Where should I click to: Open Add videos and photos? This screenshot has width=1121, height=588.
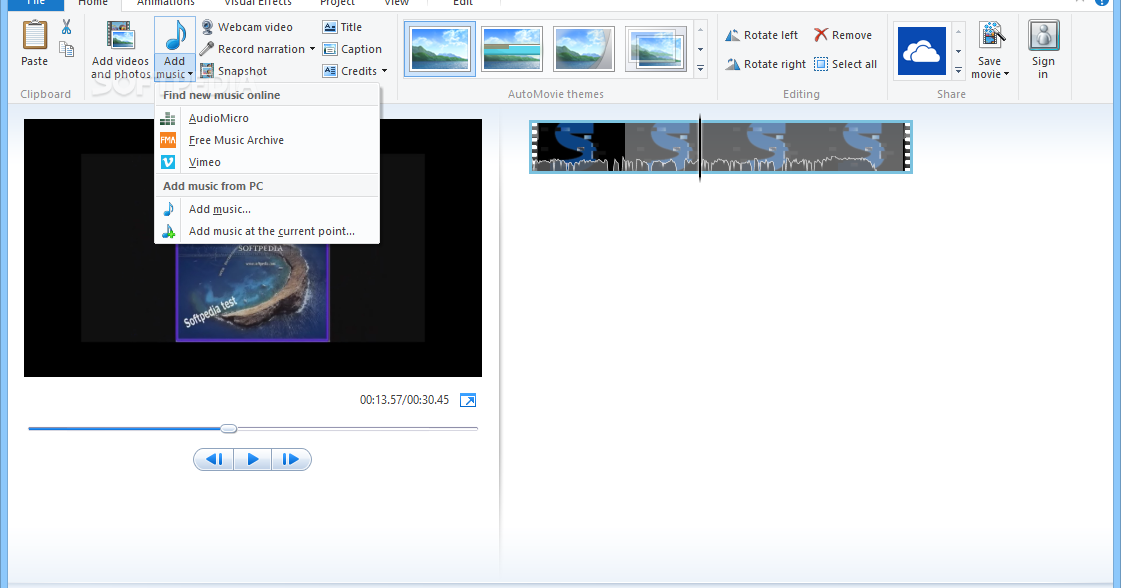click(120, 49)
